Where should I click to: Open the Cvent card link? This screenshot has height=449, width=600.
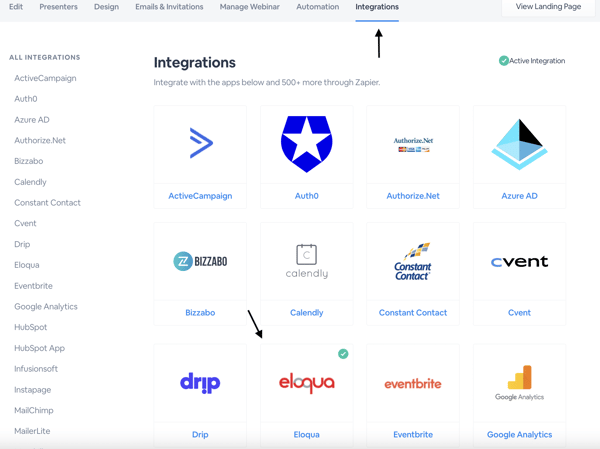click(519, 313)
